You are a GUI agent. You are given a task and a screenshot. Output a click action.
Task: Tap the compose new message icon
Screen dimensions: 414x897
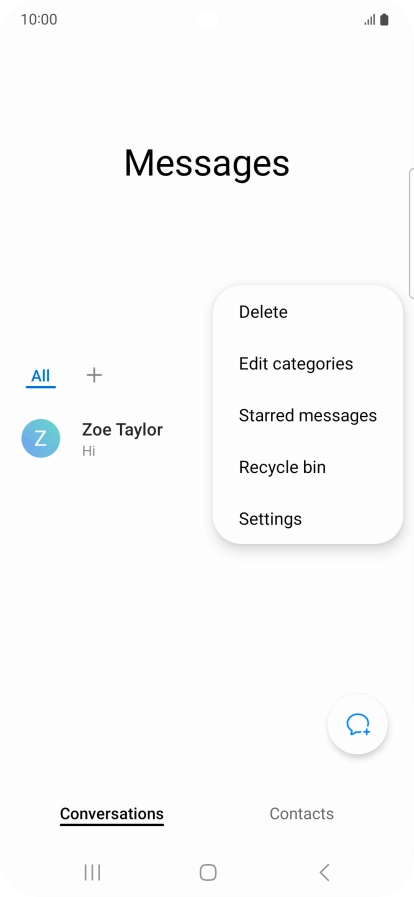coord(357,724)
